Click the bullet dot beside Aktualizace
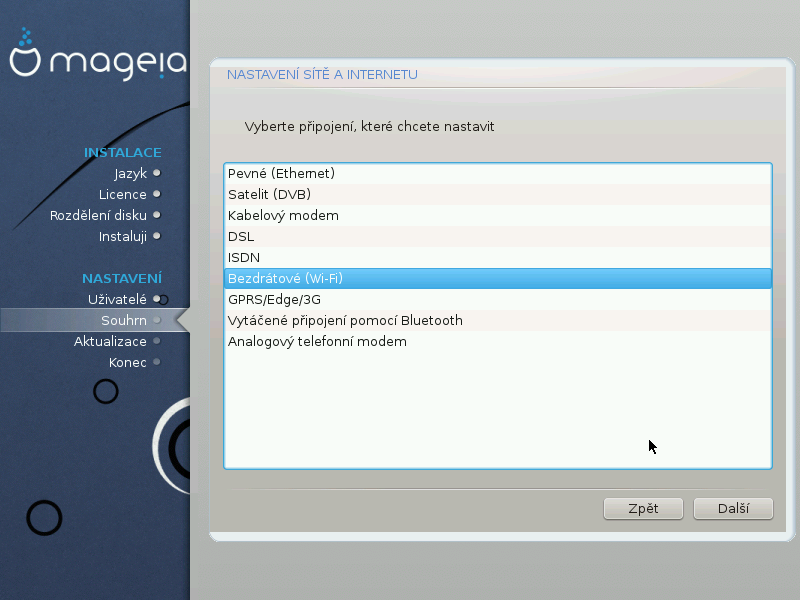800x600 pixels. coord(157,341)
